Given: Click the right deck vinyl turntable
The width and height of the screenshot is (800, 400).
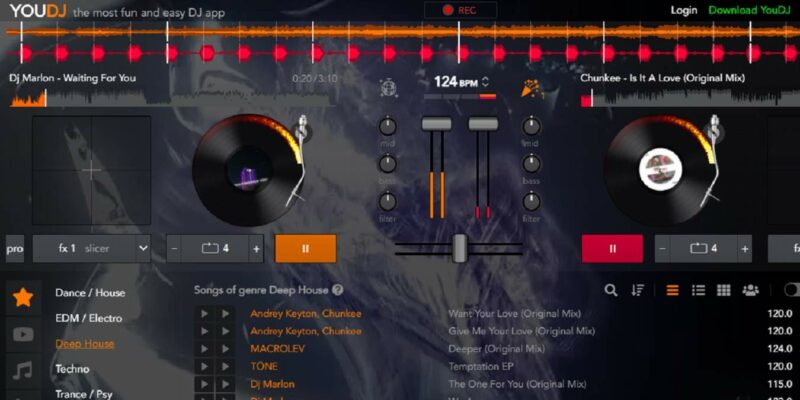Looking at the screenshot, I should [x=660, y=170].
